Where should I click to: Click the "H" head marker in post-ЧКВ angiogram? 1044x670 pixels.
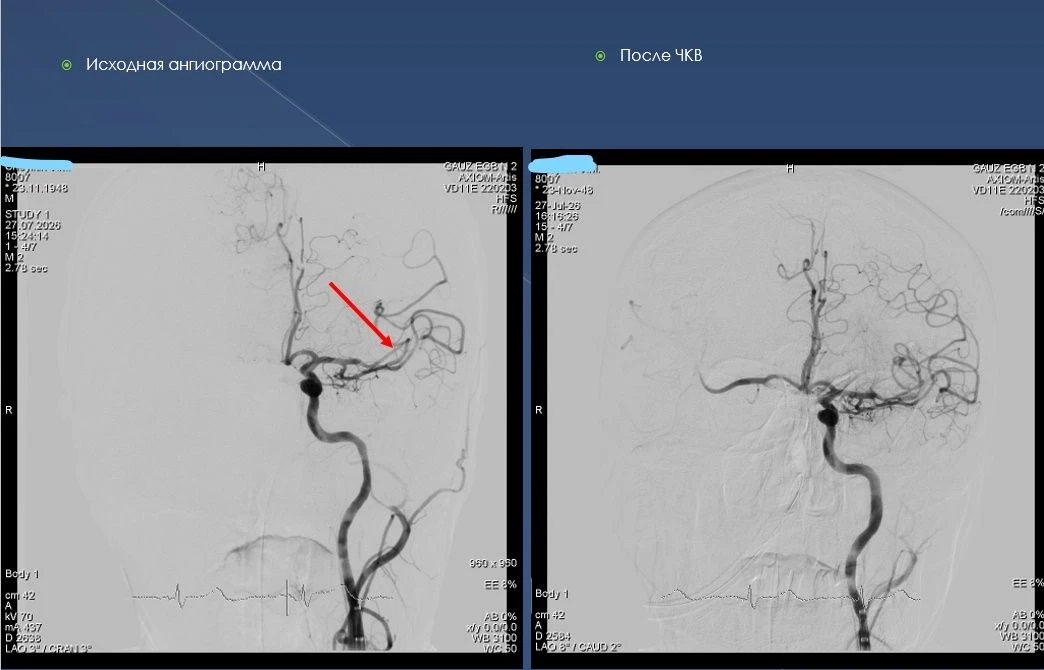pyautogui.click(x=790, y=168)
